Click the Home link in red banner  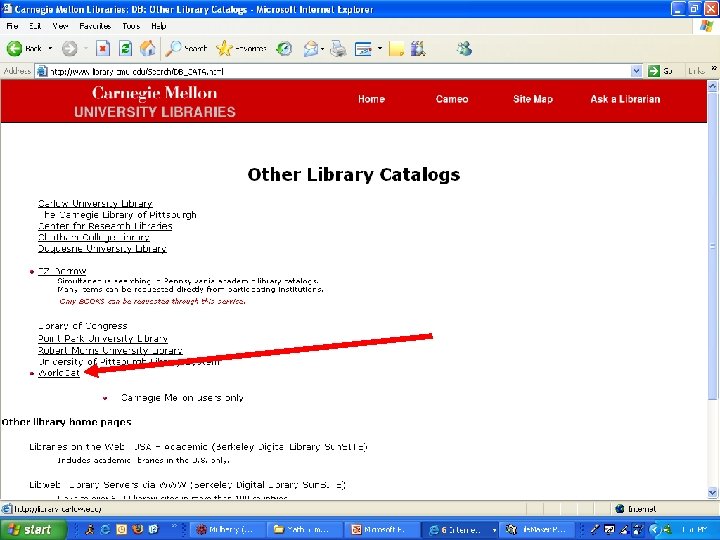371,99
